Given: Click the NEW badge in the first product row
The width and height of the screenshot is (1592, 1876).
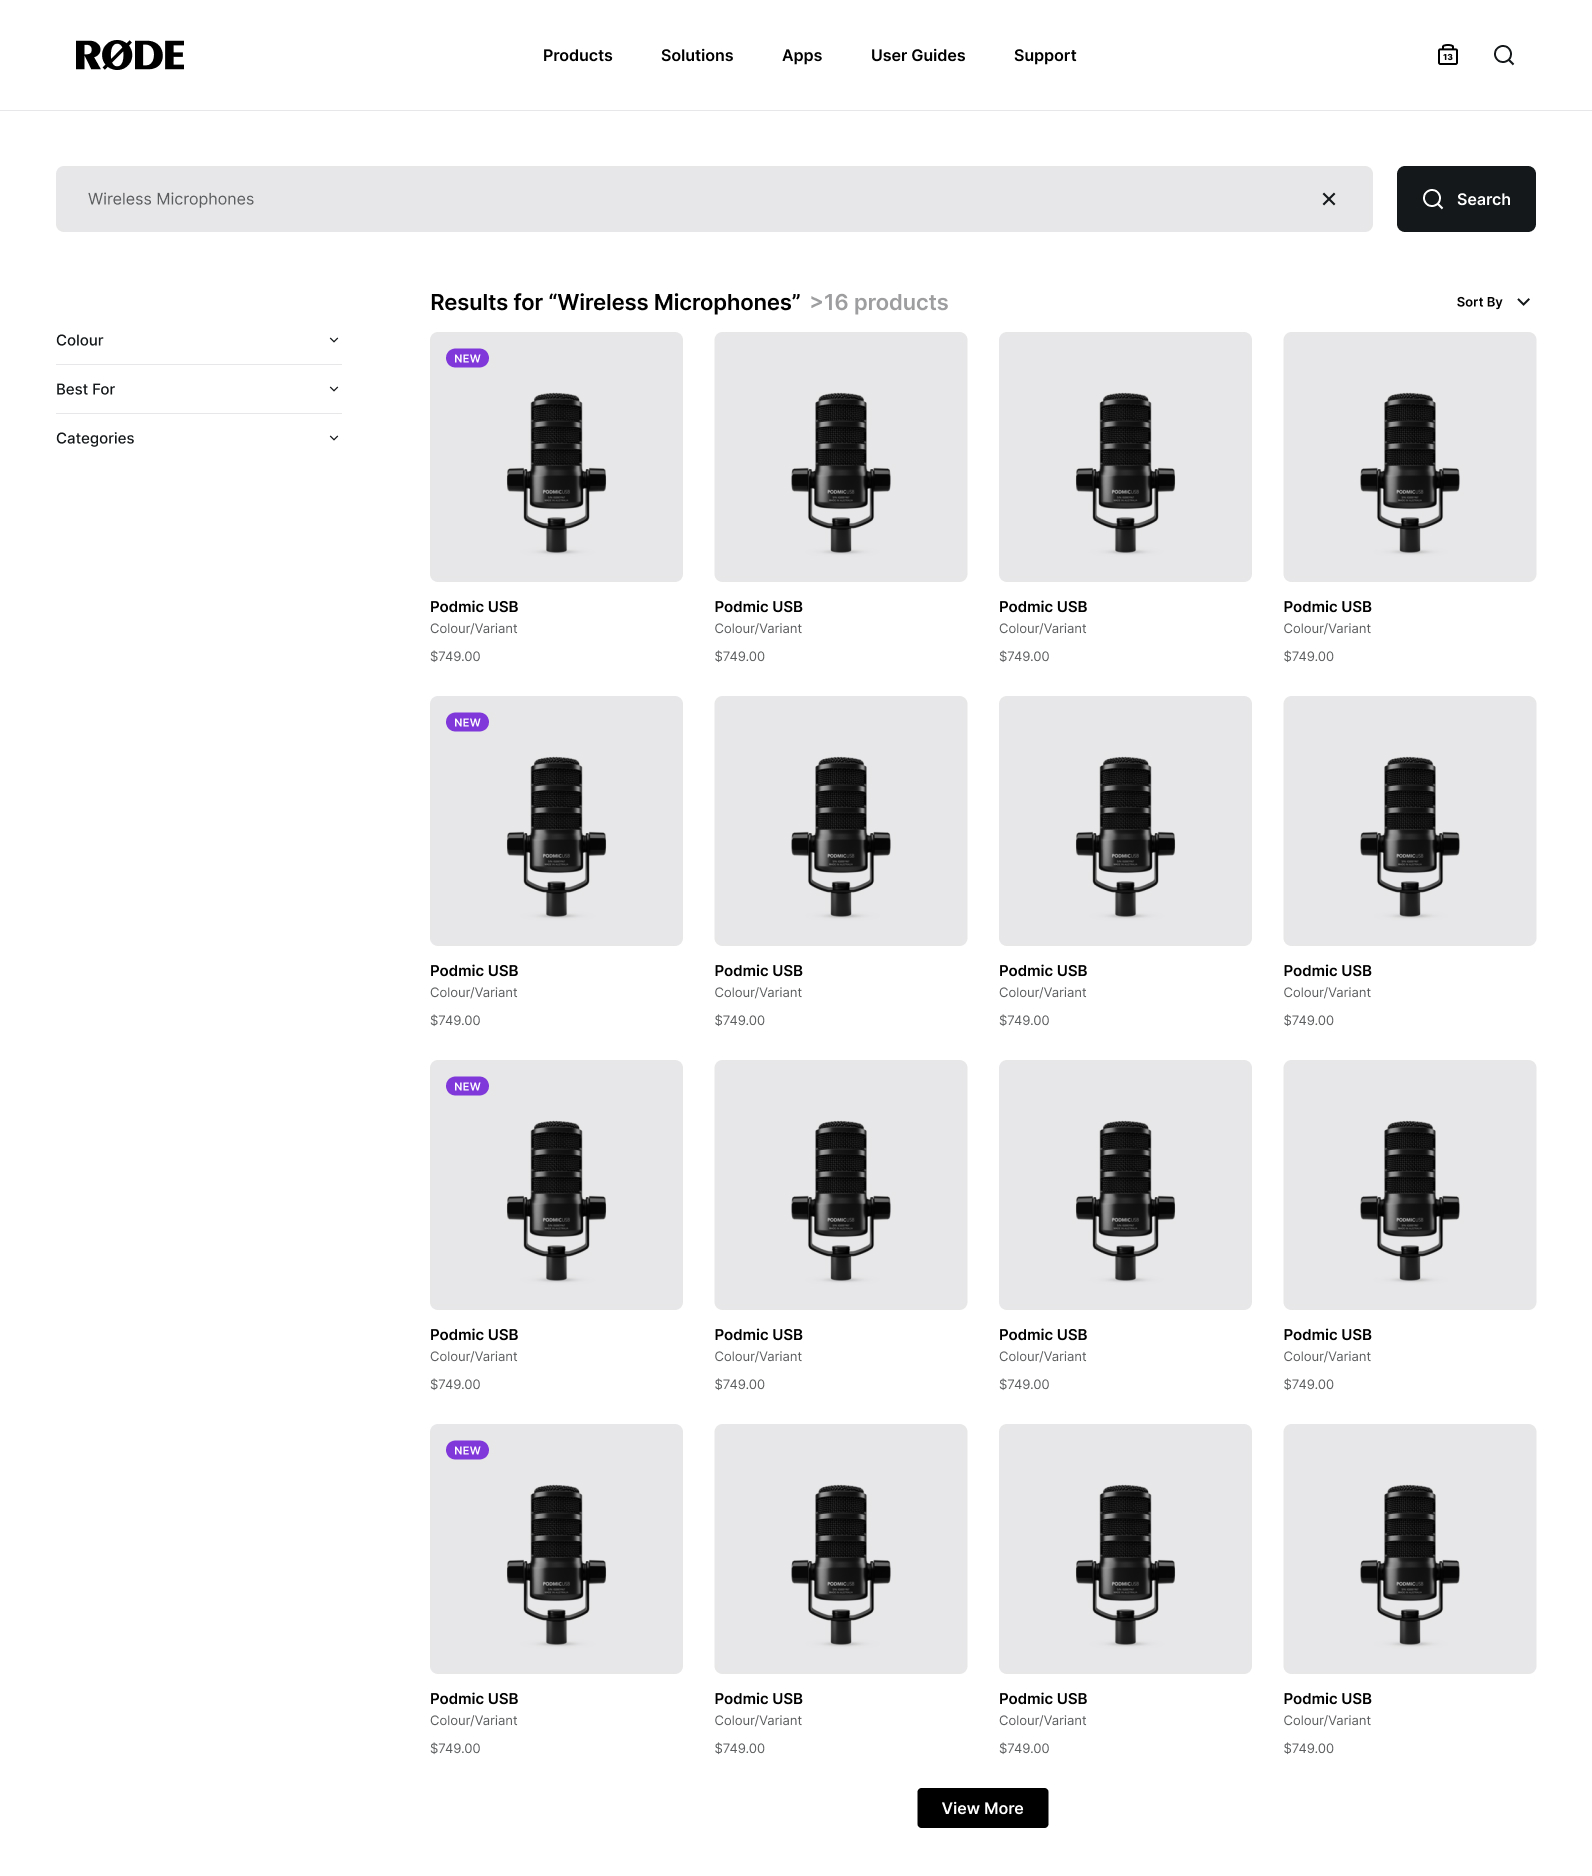Looking at the screenshot, I should (x=467, y=358).
